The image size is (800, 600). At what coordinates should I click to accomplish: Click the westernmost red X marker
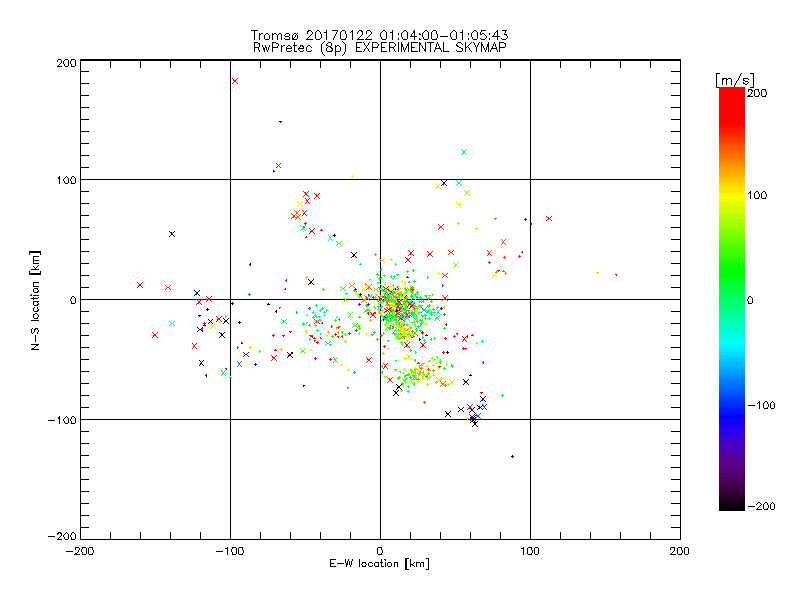140,285
